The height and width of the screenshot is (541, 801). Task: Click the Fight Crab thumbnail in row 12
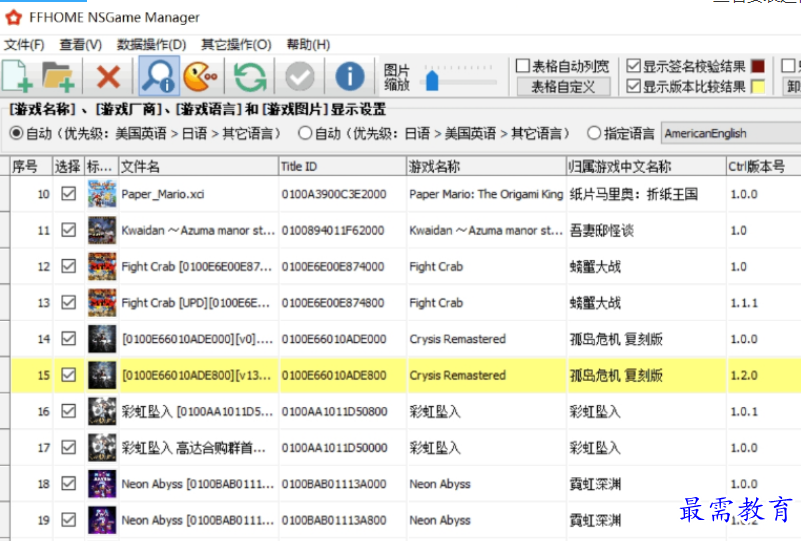[x=102, y=266]
